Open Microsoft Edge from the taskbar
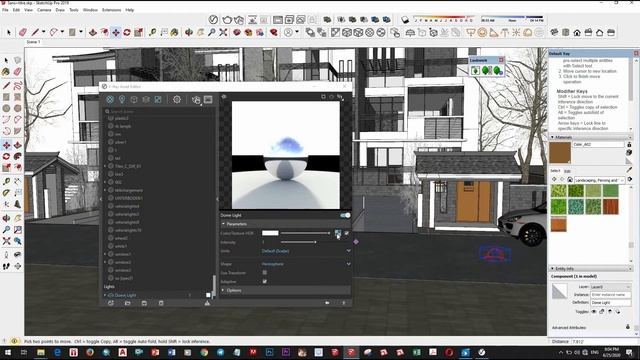640x360 pixels. coord(57,352)
